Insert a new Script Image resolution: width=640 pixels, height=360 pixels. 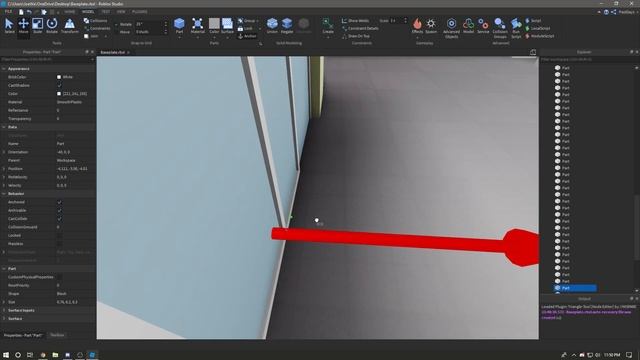click(x=533, y=20)
